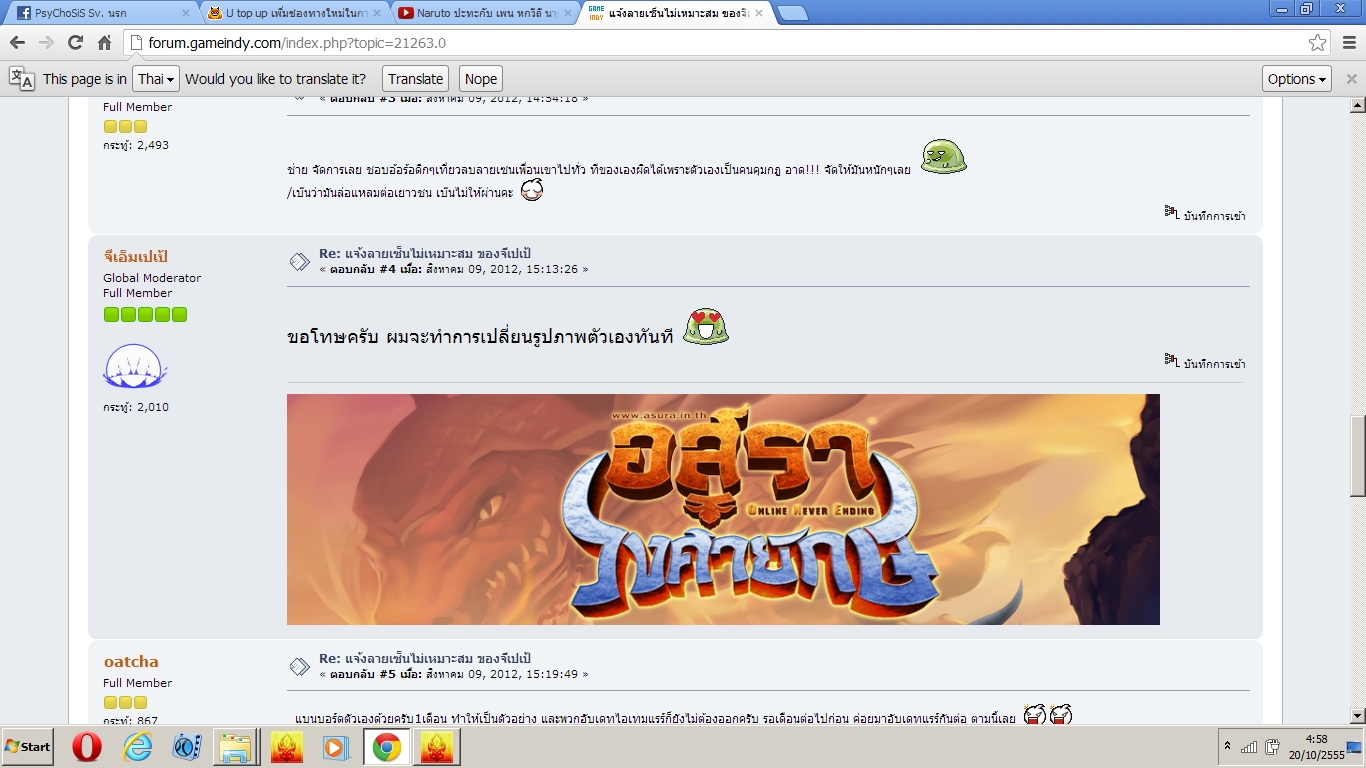Click the avatar image of จีเอ็มเปเป้
Screen dimensions: 1366x768
pyautogui.click(x=135, y=367)
